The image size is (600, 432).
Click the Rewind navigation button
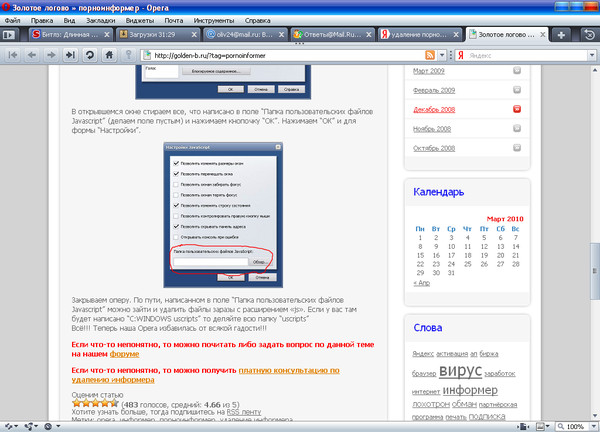pos(13,55)
